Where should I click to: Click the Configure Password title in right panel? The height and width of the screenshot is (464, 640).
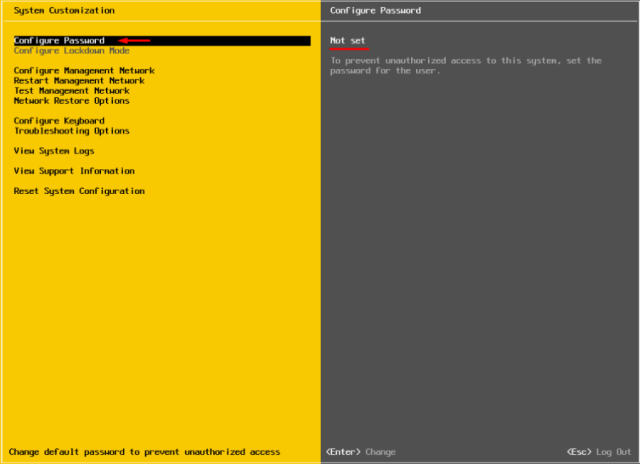tap(375, 10)
